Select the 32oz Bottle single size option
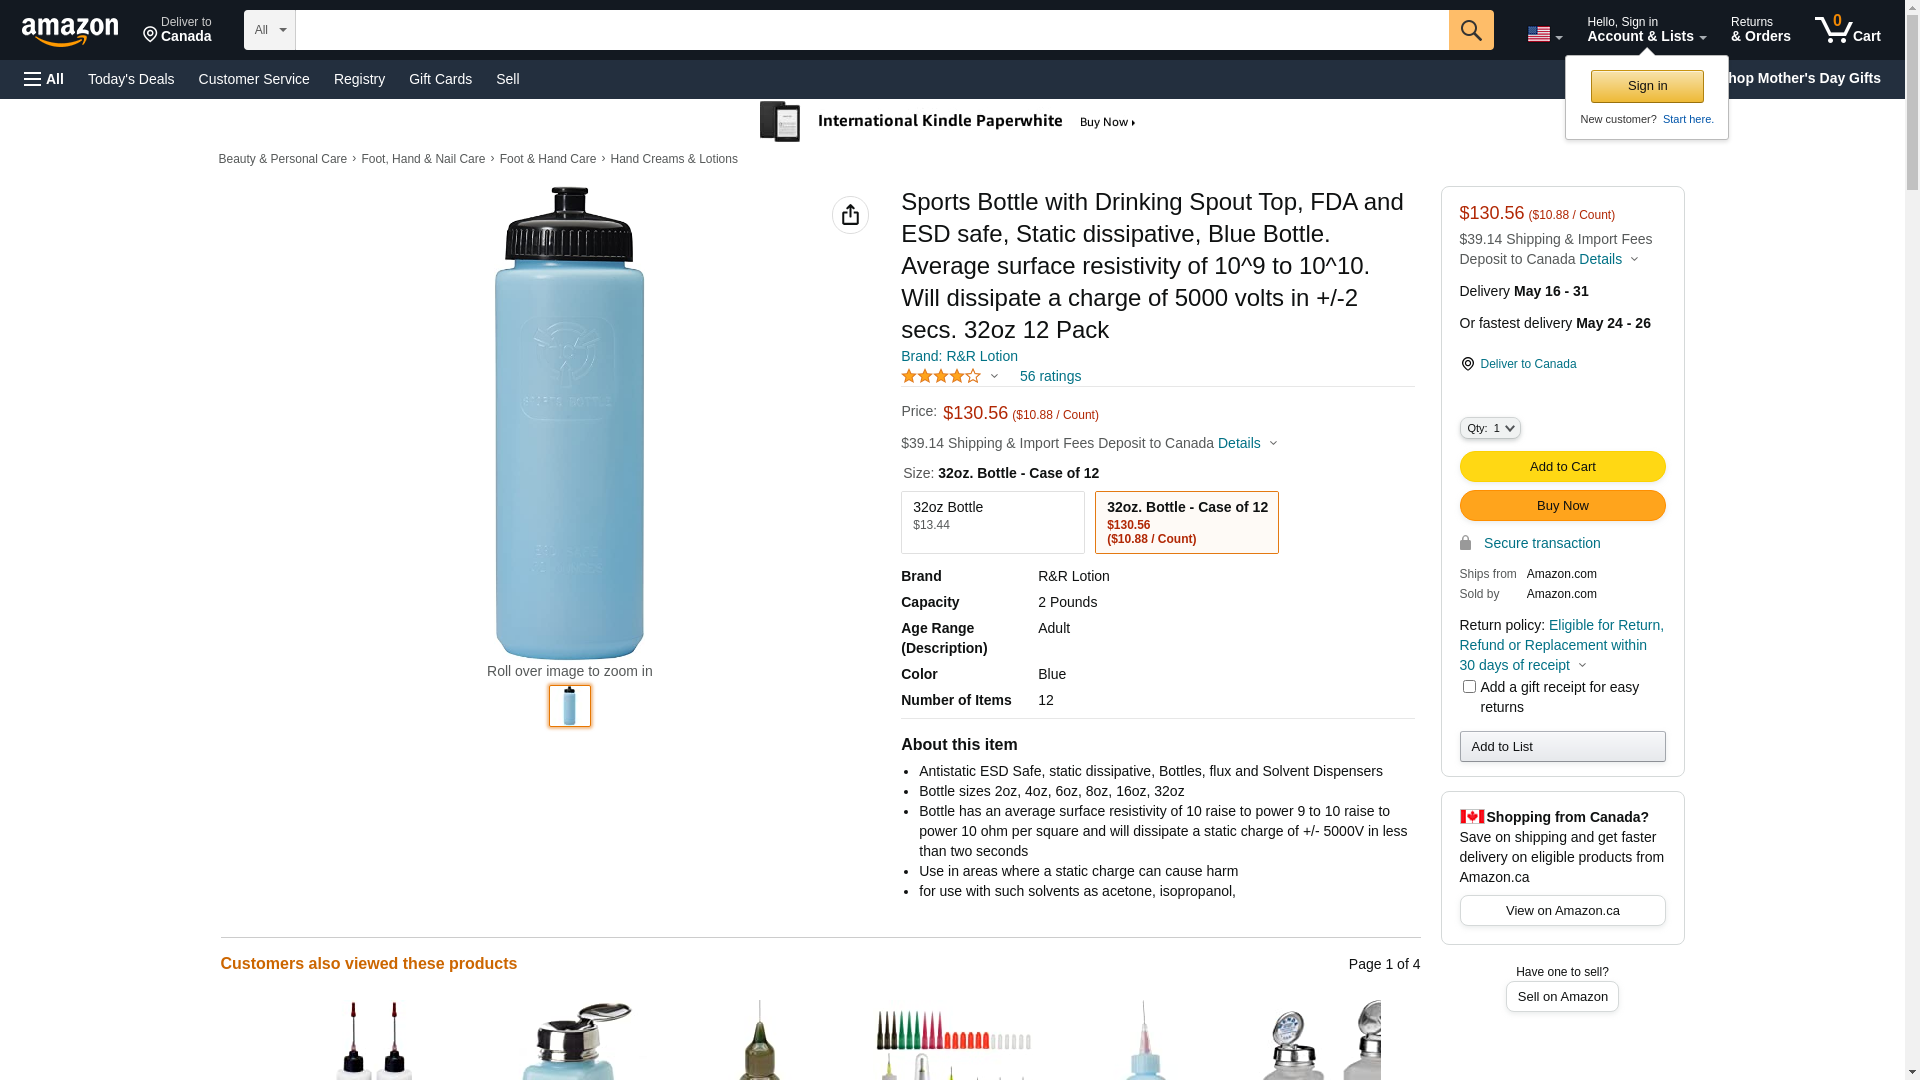Screen dimensions: 1920x1080 pos(992,522)
